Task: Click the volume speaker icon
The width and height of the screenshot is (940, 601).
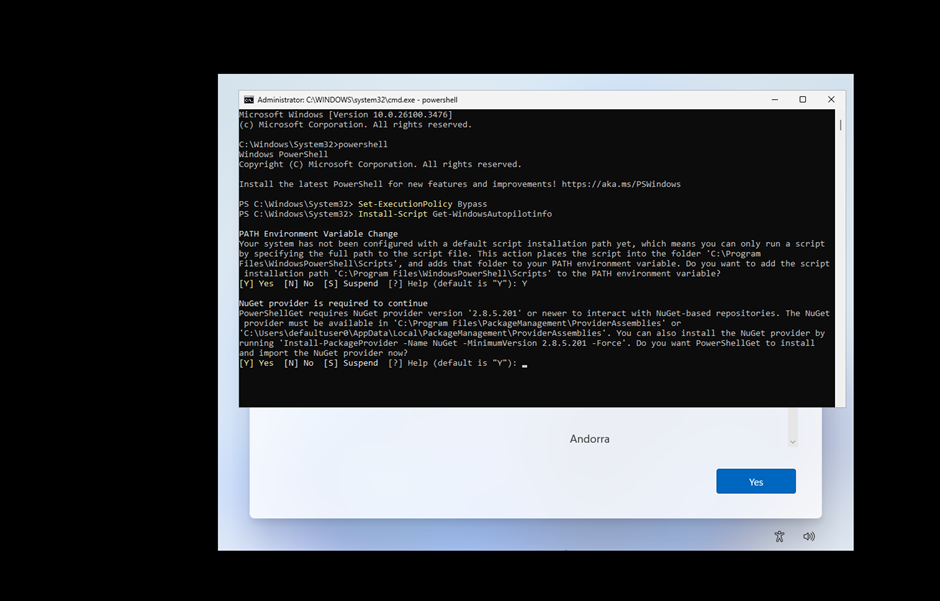Action: coord(808,536)
